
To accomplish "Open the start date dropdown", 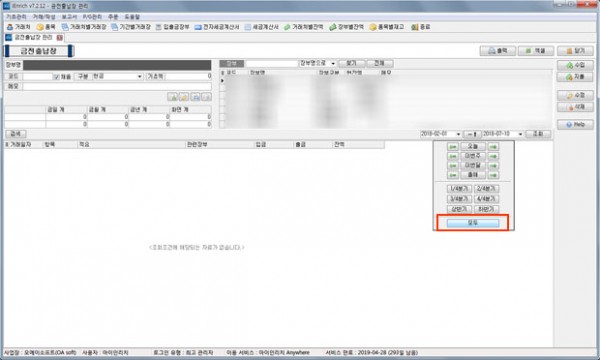I will (x=458, y=134).
